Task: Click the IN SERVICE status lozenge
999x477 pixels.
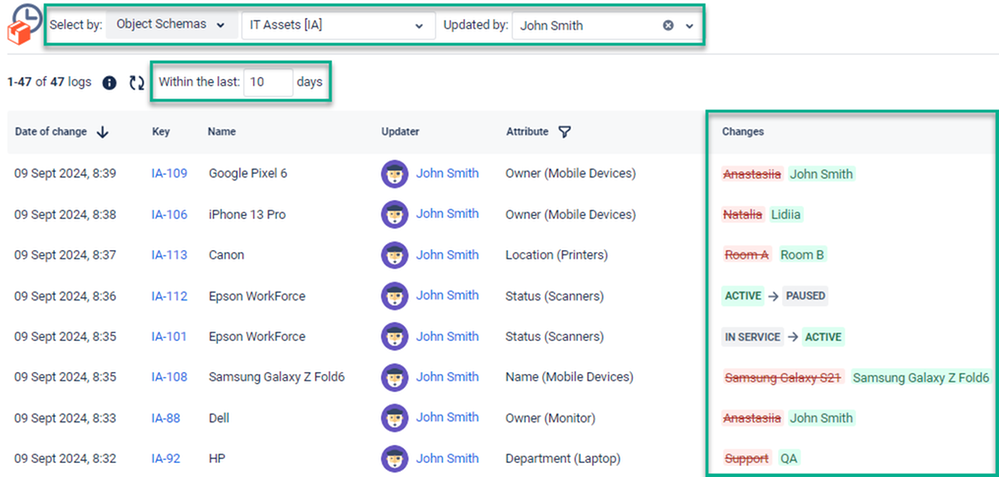Action: tap(752, 337)
